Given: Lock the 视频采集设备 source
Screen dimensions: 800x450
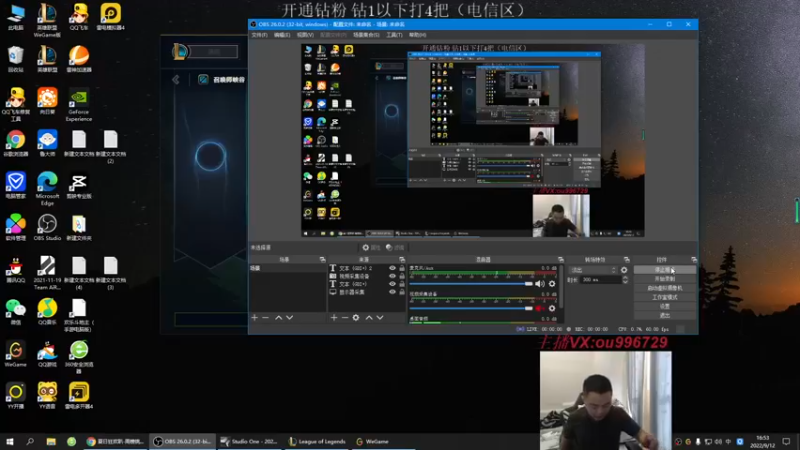Looking at the screenshot, I should pyautogui.click(x=402, y=276).
